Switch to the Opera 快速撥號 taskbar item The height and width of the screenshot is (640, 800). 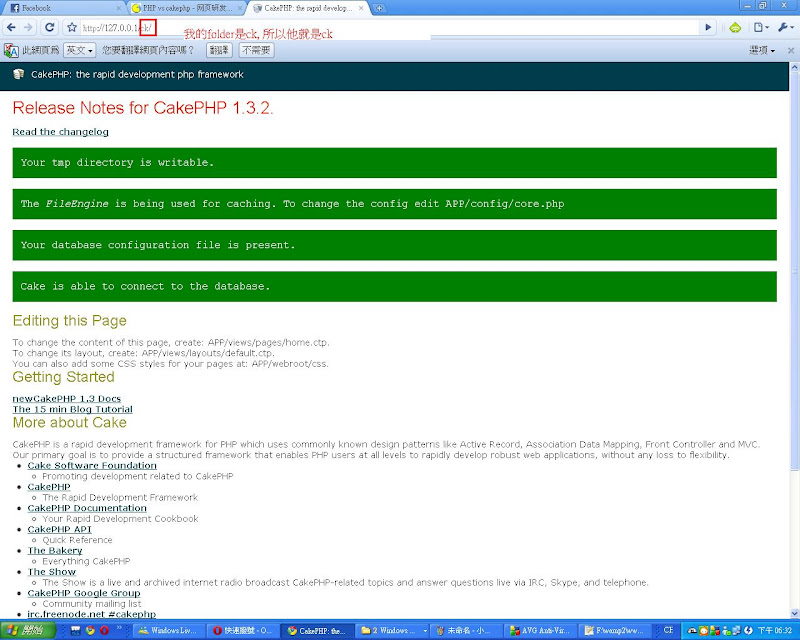[x=243, y=631]
